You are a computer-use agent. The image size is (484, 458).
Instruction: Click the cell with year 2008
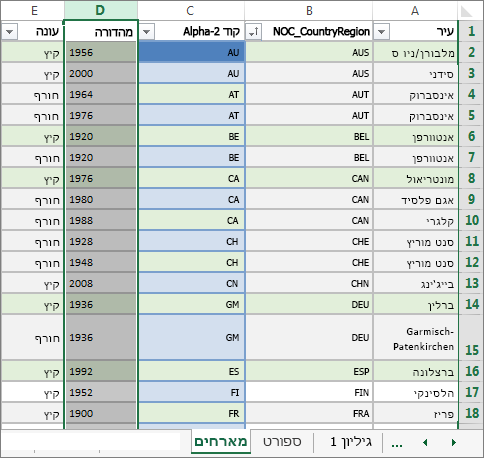click(101, 283)
